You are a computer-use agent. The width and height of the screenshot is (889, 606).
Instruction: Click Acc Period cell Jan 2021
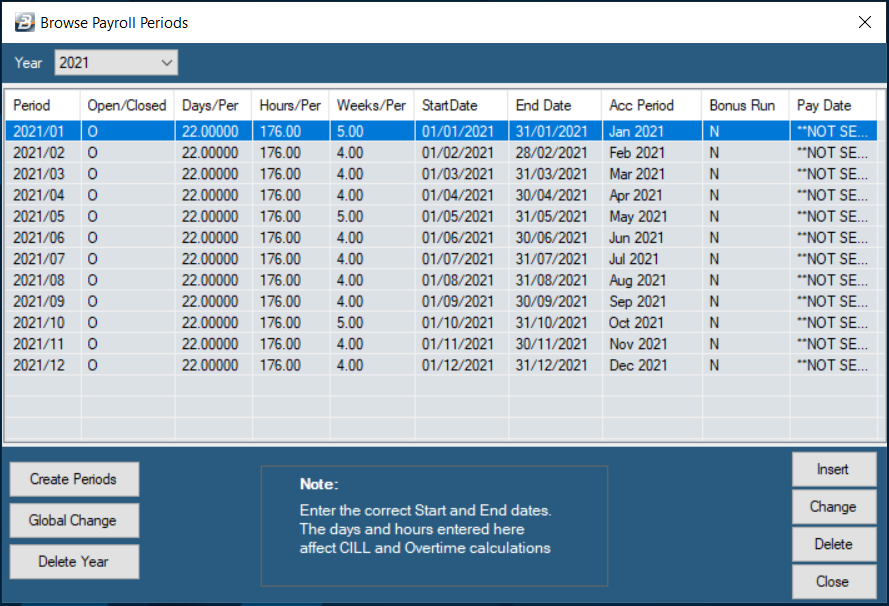pyautogui.click(x=636, y=132)
